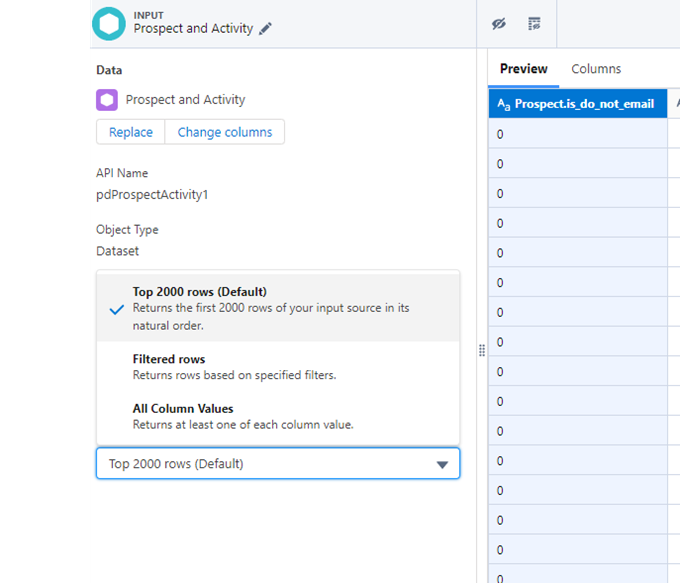
Task: Click the Prospect and Activity node title
Action: [x=193, y=29]
